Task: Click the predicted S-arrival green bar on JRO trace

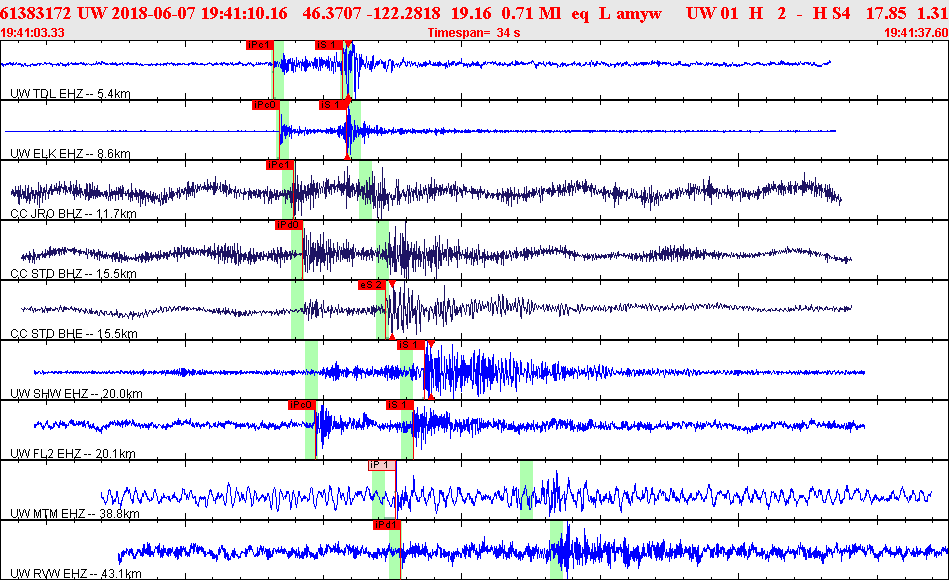Action: [x=366, y=189]
